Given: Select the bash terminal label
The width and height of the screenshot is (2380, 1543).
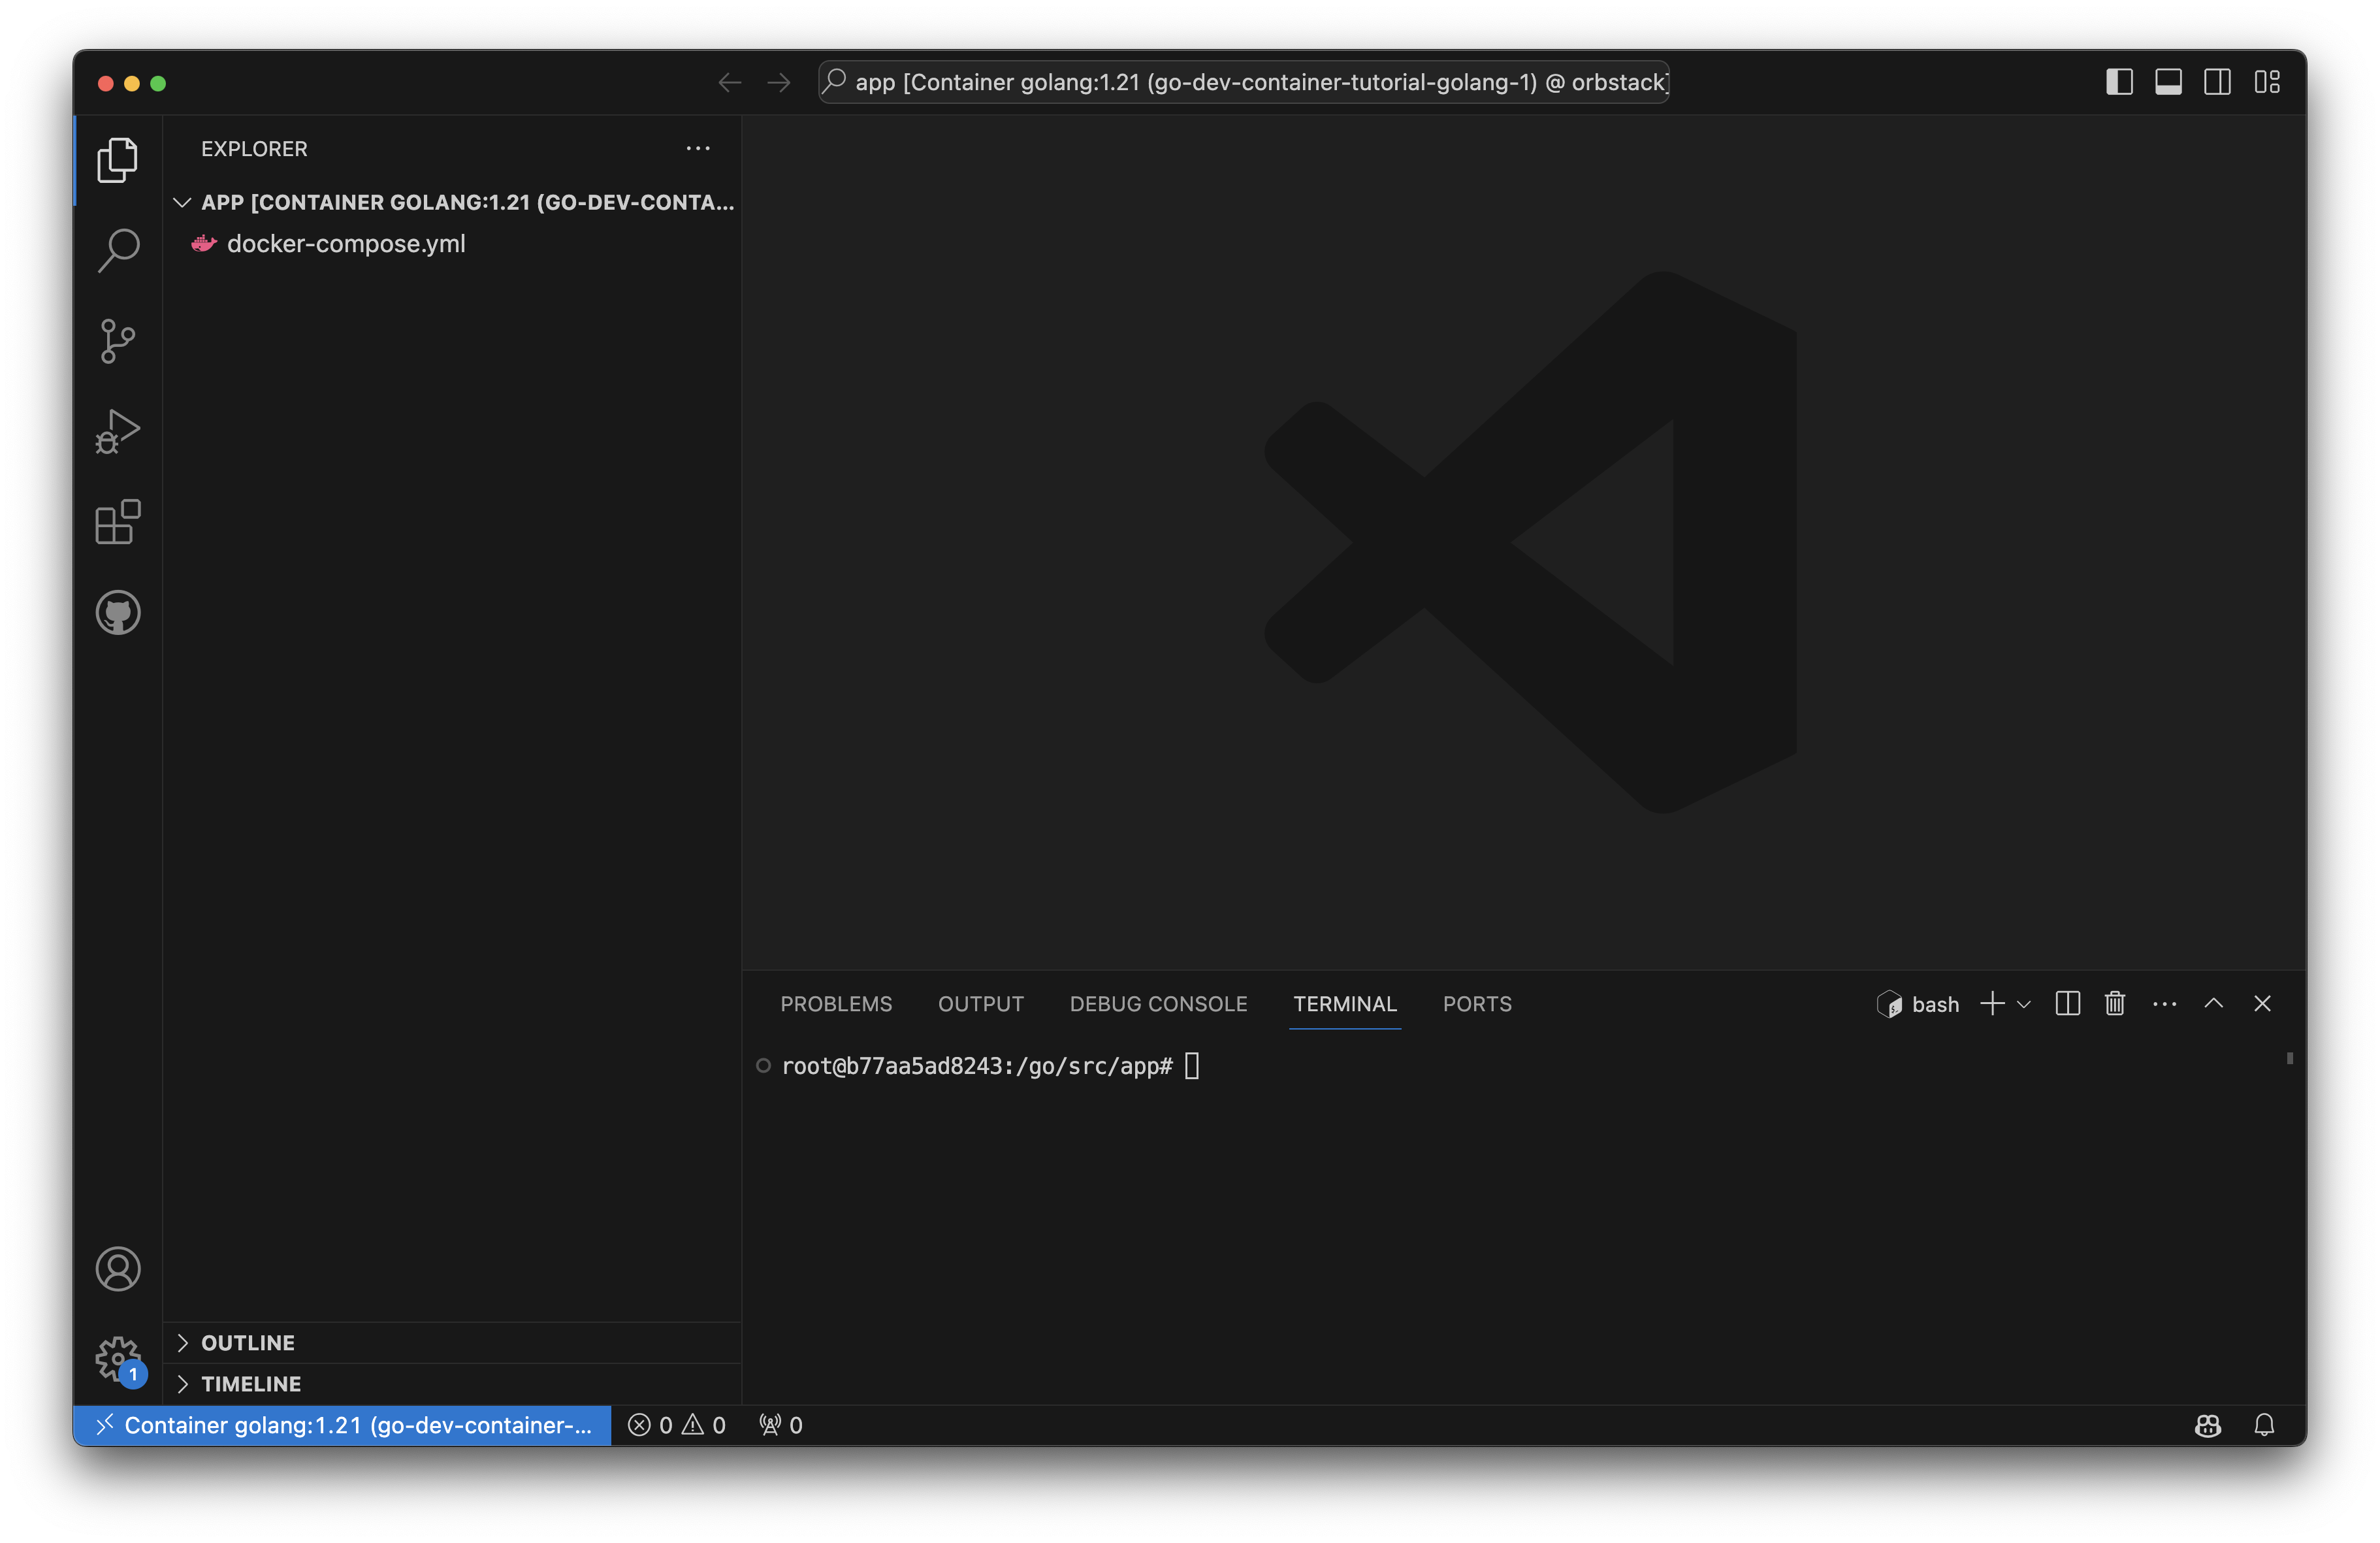Looking at the screenshot, I should pos(1918,1003).
